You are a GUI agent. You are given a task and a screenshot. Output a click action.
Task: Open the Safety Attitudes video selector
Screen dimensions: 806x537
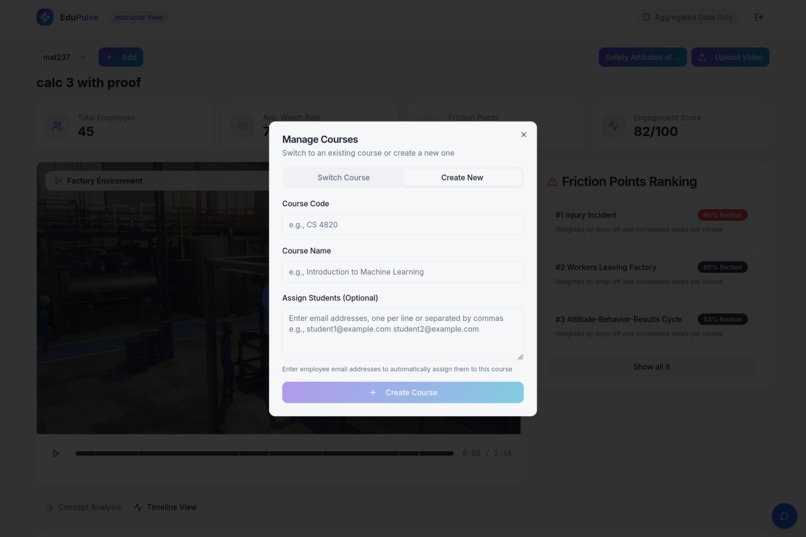click(643, 57)
